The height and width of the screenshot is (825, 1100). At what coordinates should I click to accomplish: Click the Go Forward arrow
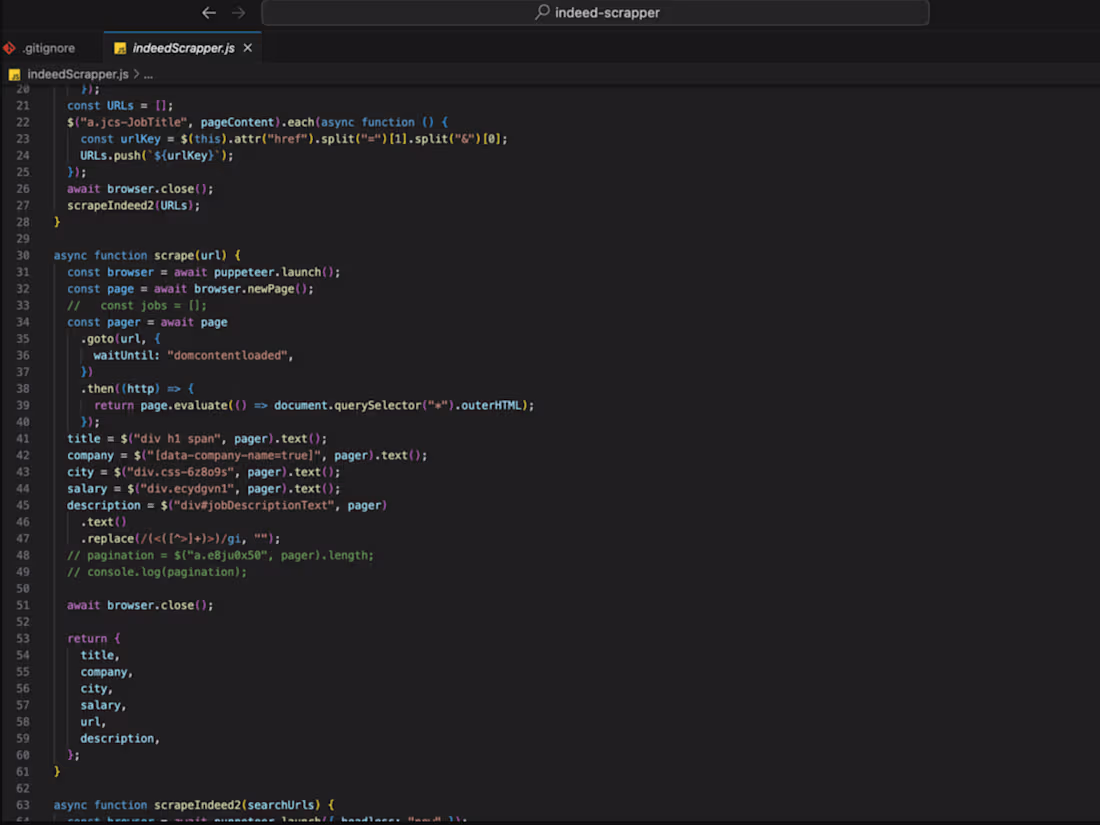(238, 13)
